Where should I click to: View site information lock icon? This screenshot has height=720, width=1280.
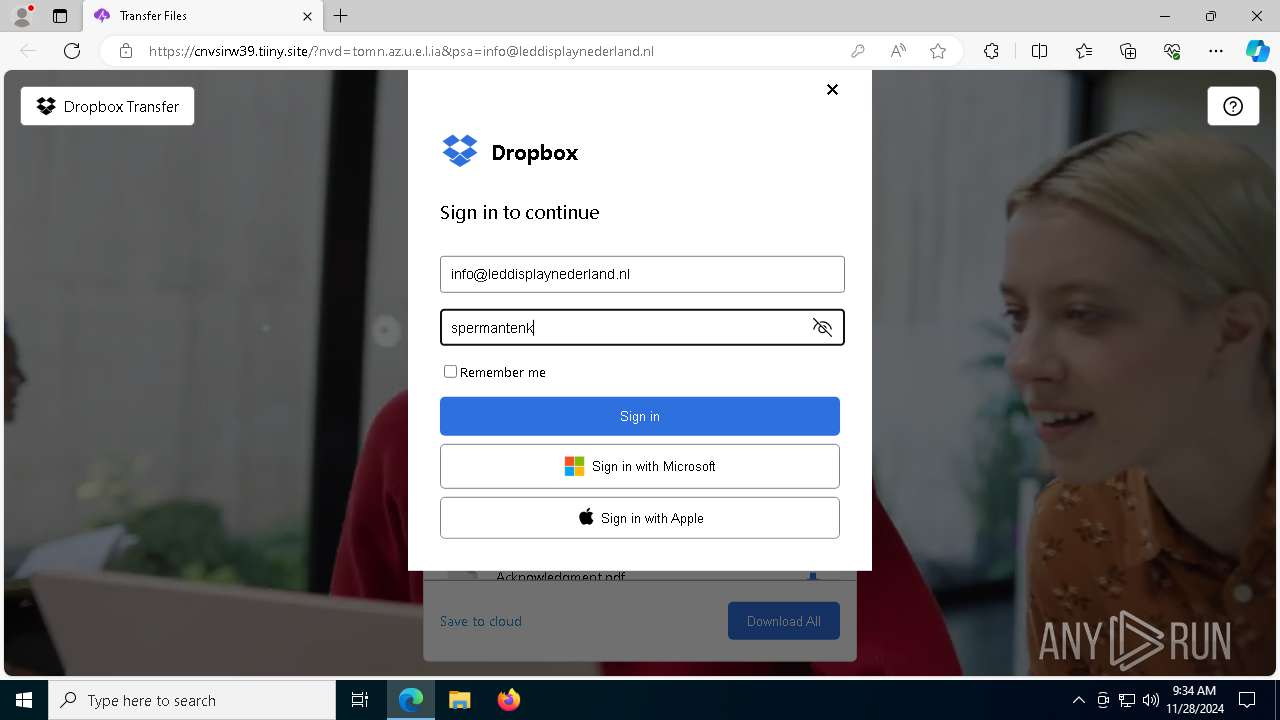(126, 51)
